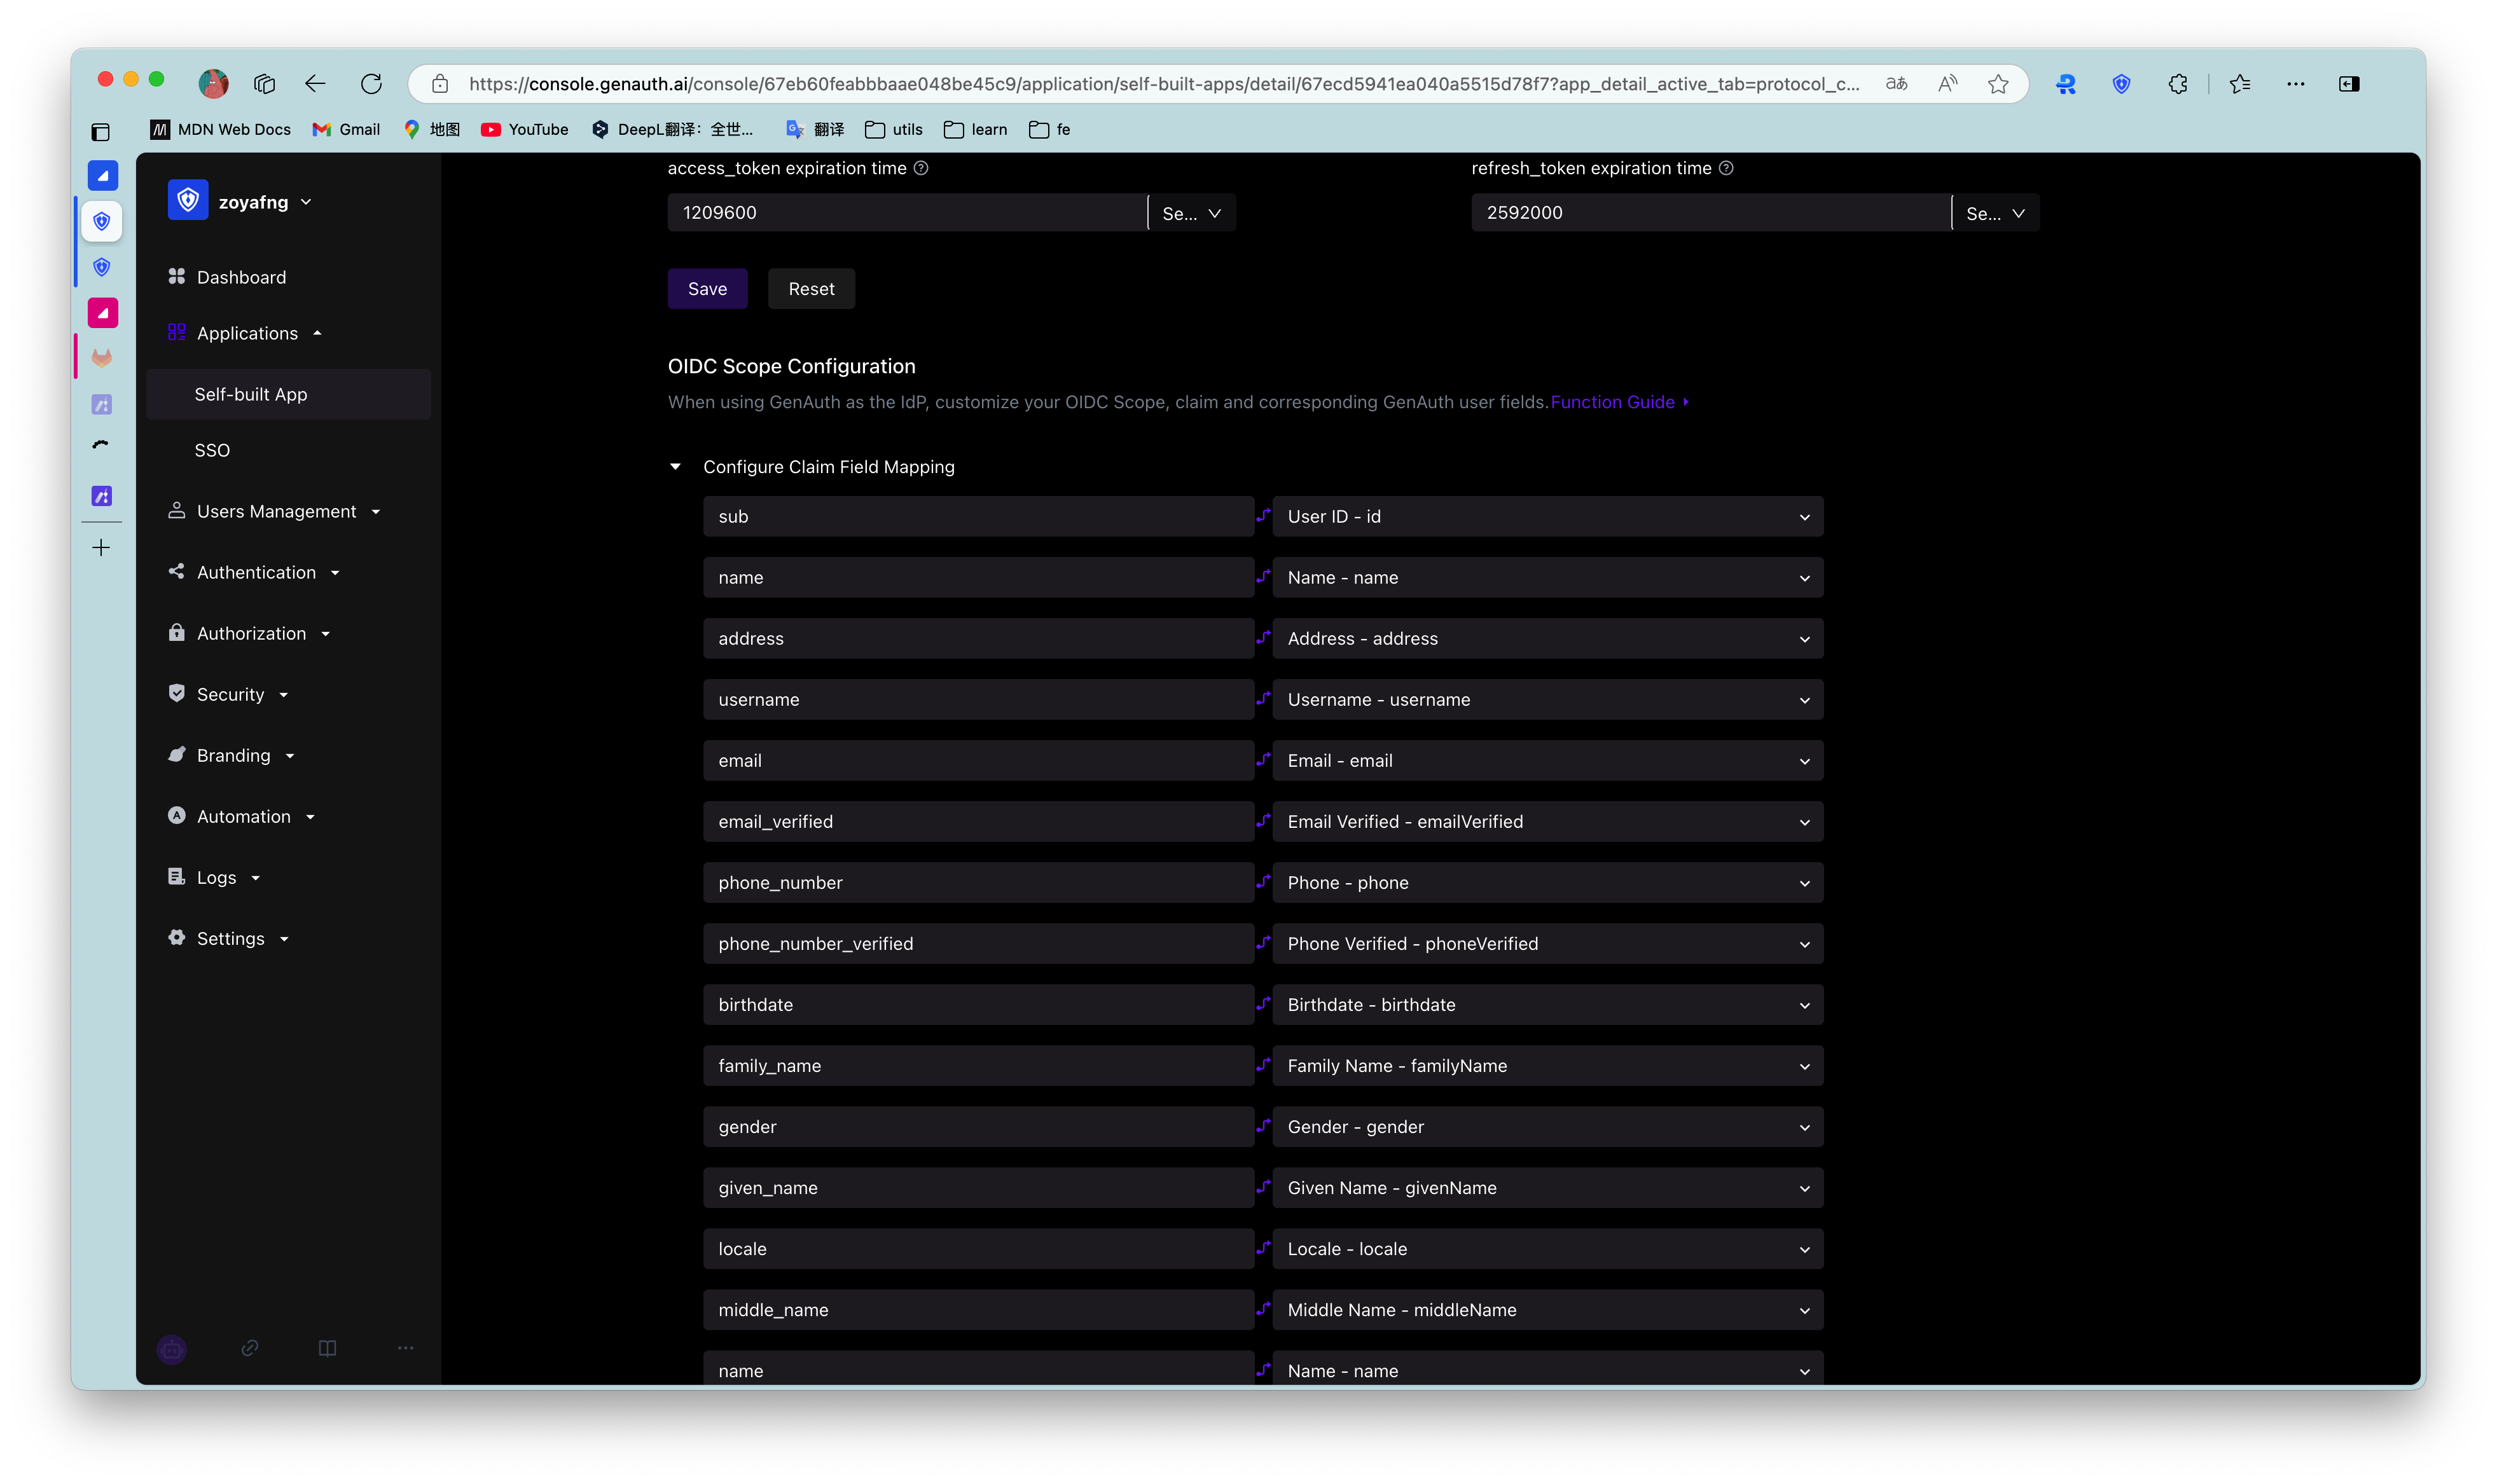
Task: Select Self-built App in sidebar
Action: 288,394
